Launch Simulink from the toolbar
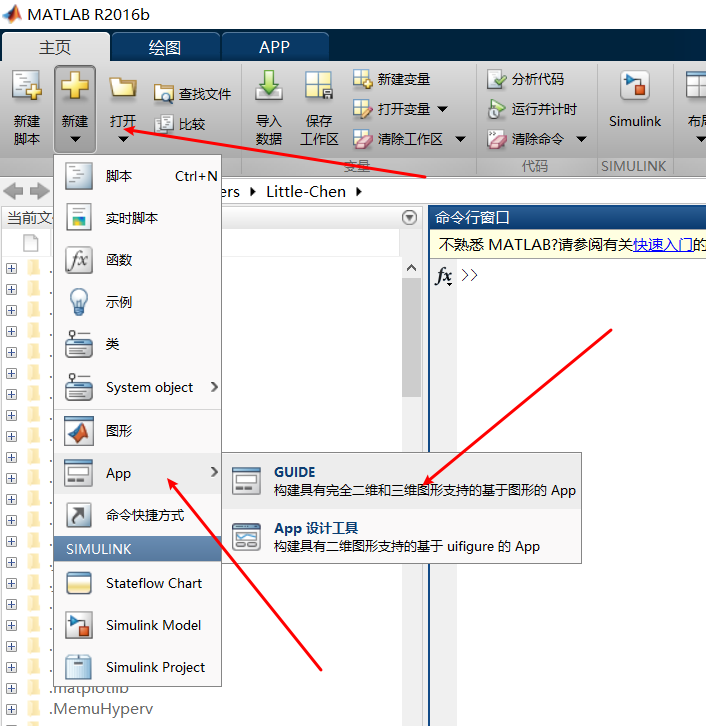 pyautogui.click(x=635, y=100)
